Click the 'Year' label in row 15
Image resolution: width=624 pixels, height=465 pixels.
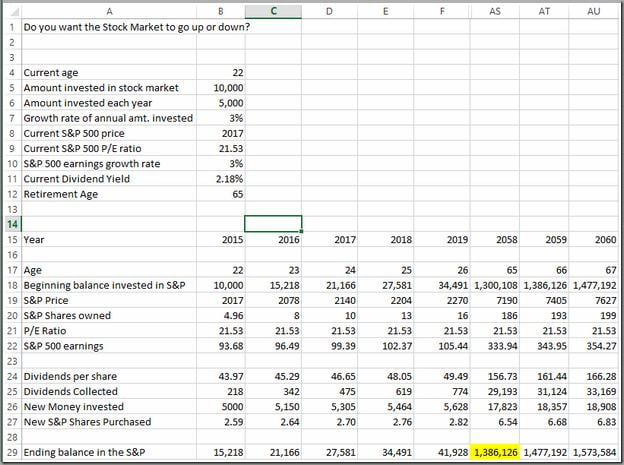33,240
